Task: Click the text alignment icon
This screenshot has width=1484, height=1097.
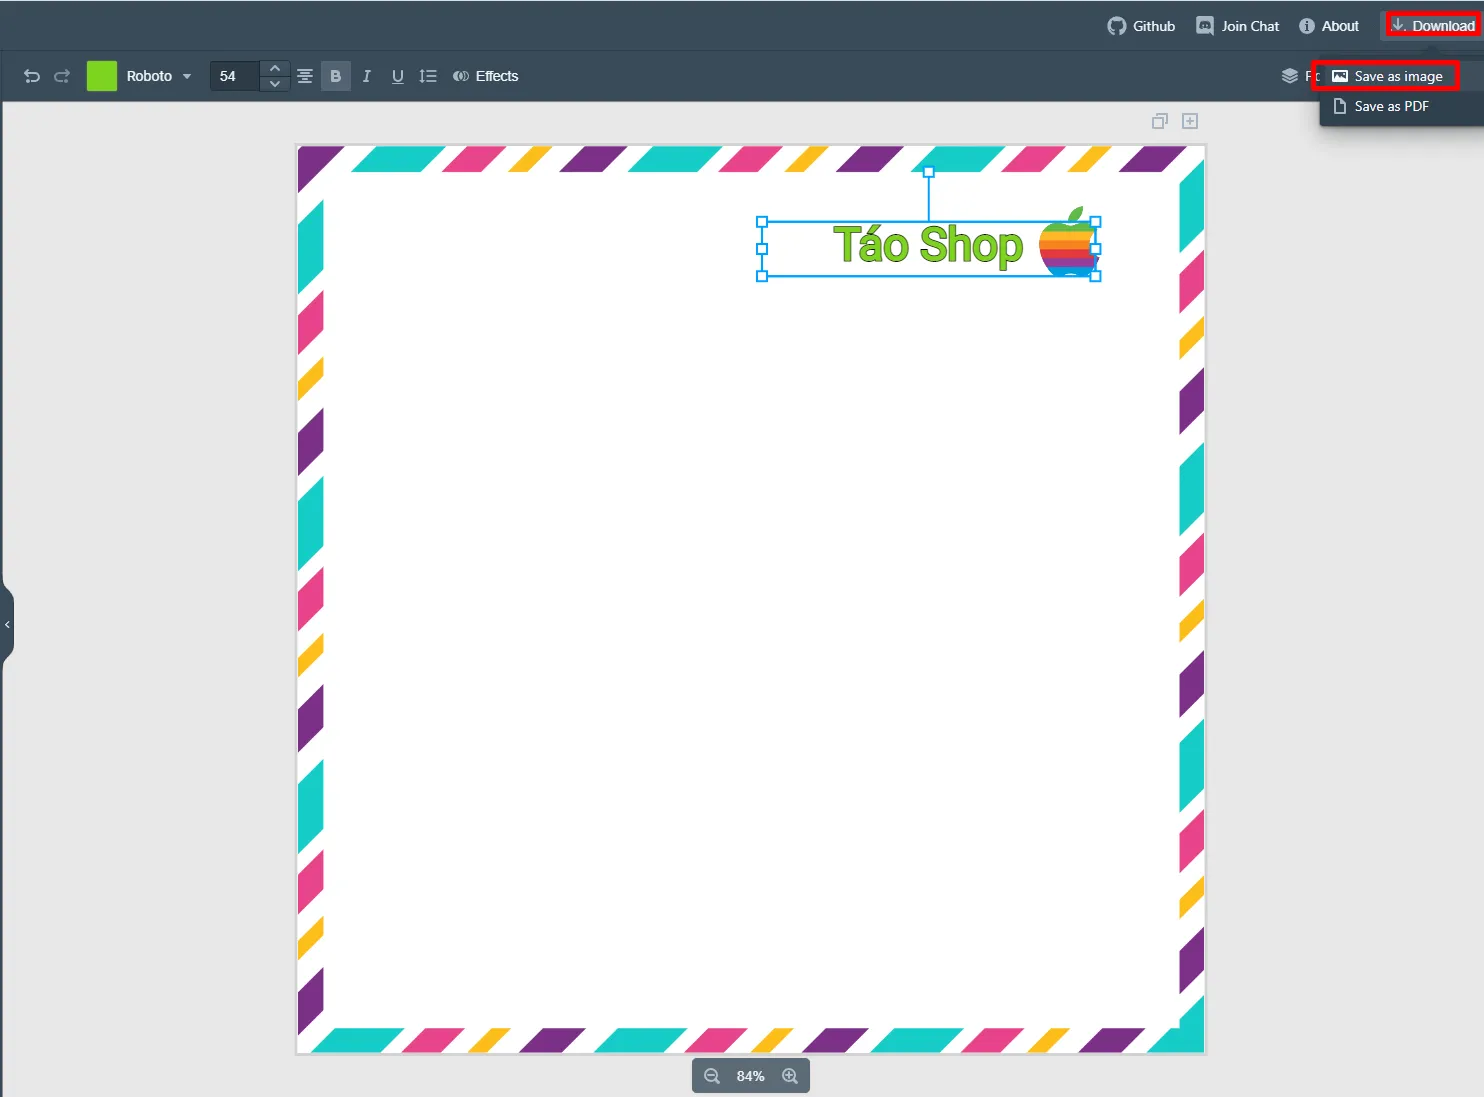Action: 305,76
